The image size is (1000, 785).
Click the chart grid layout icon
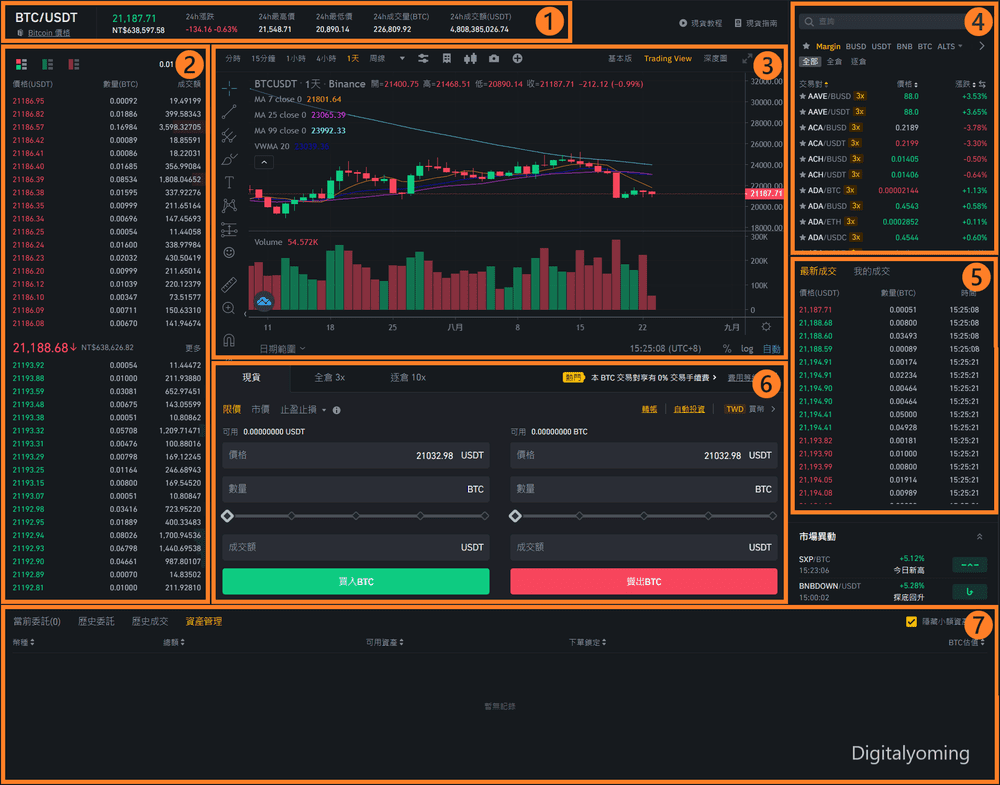point(446,59)
